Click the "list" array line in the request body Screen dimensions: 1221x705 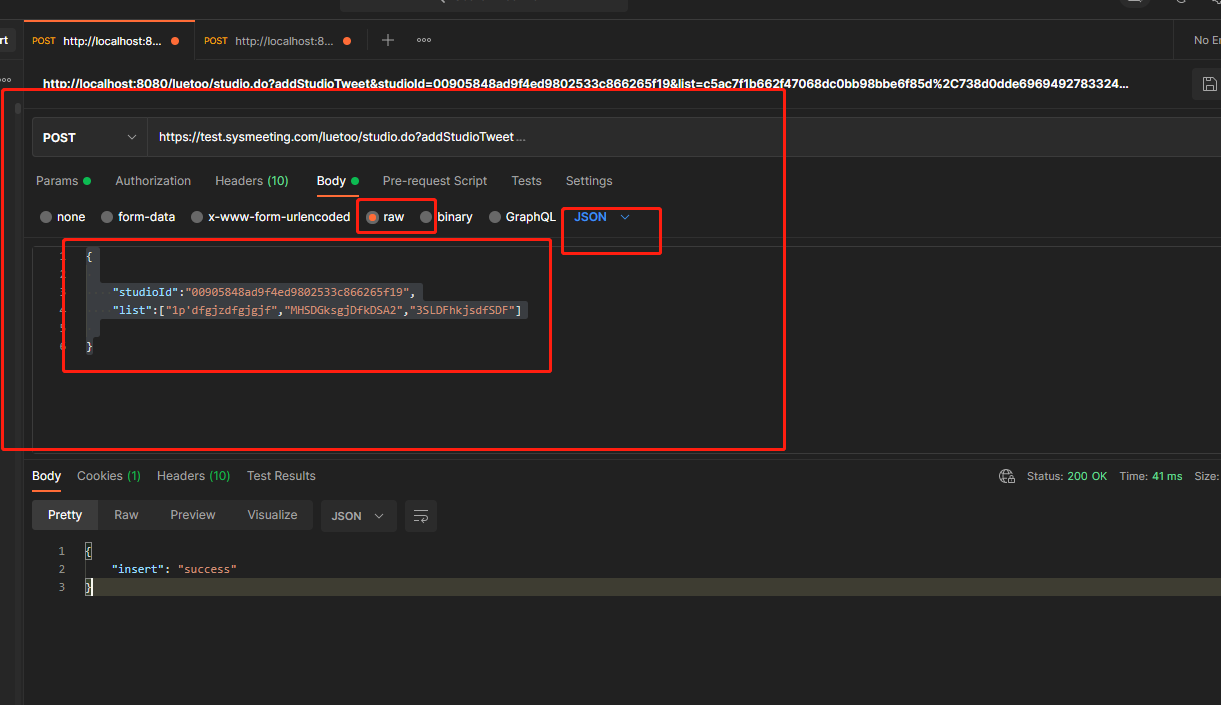pos(318,311)
